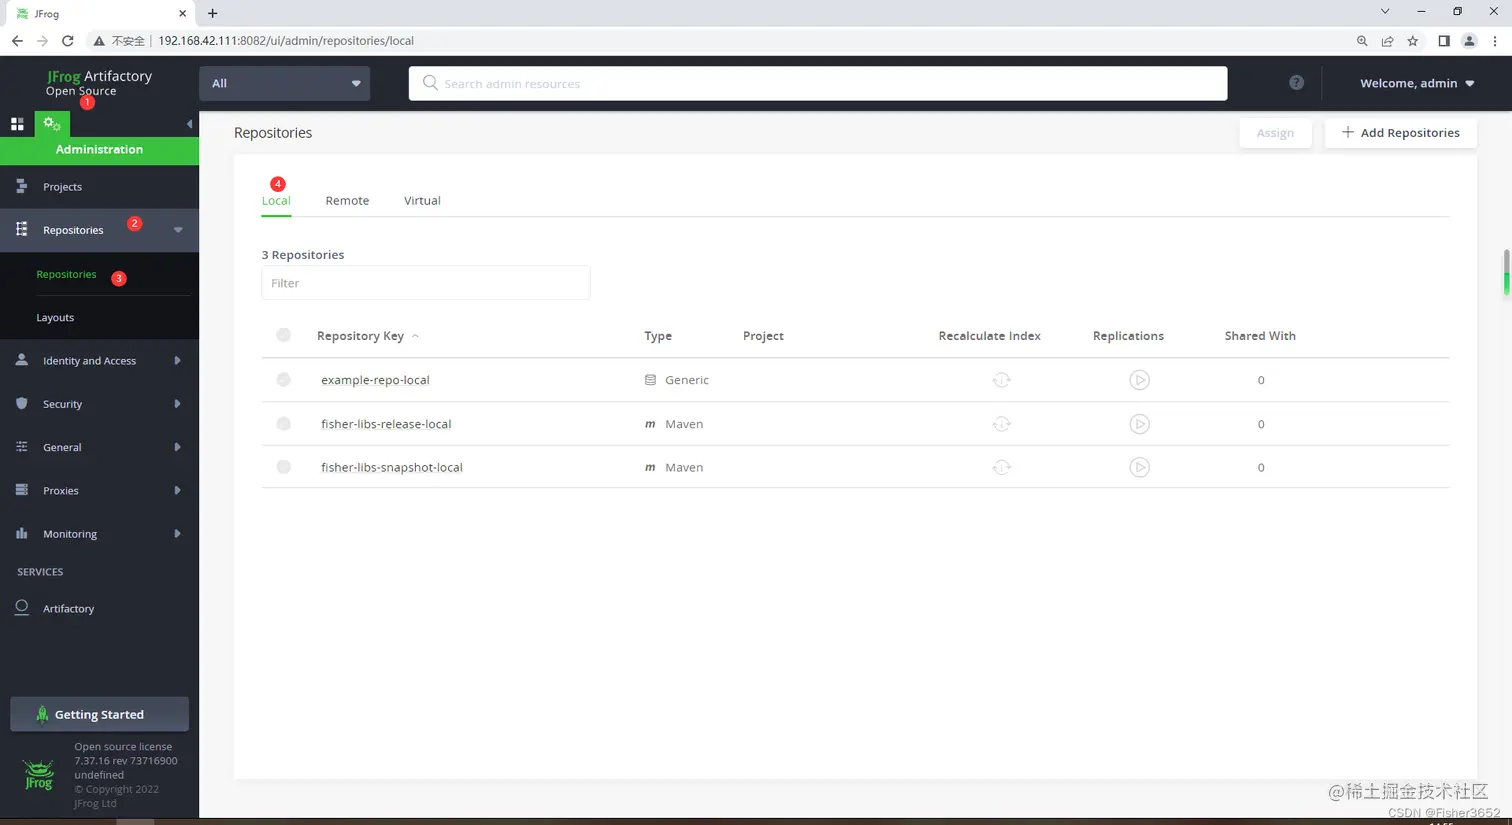The width and height of the screenshot is (1512, 825).
Task: Click the browser share icon
Action: pyautogui.click(x=1387, y=41)
